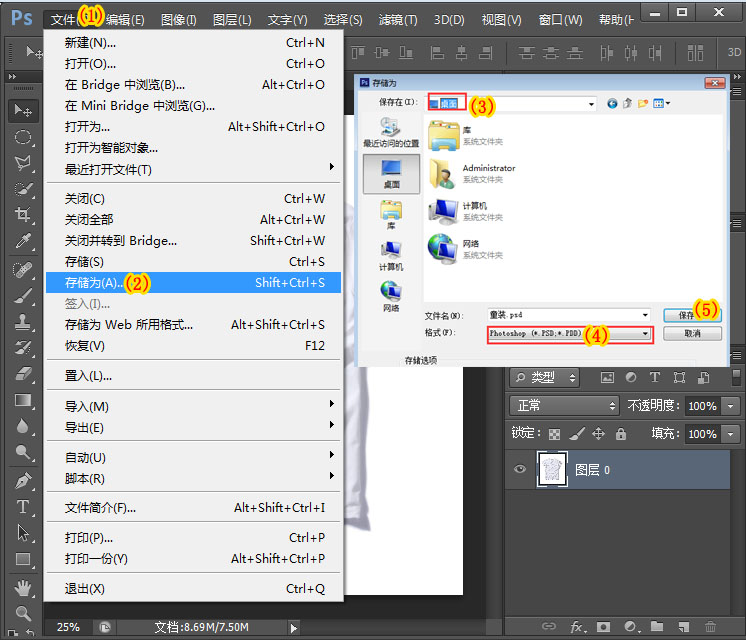Click the 保存 button

692,315
